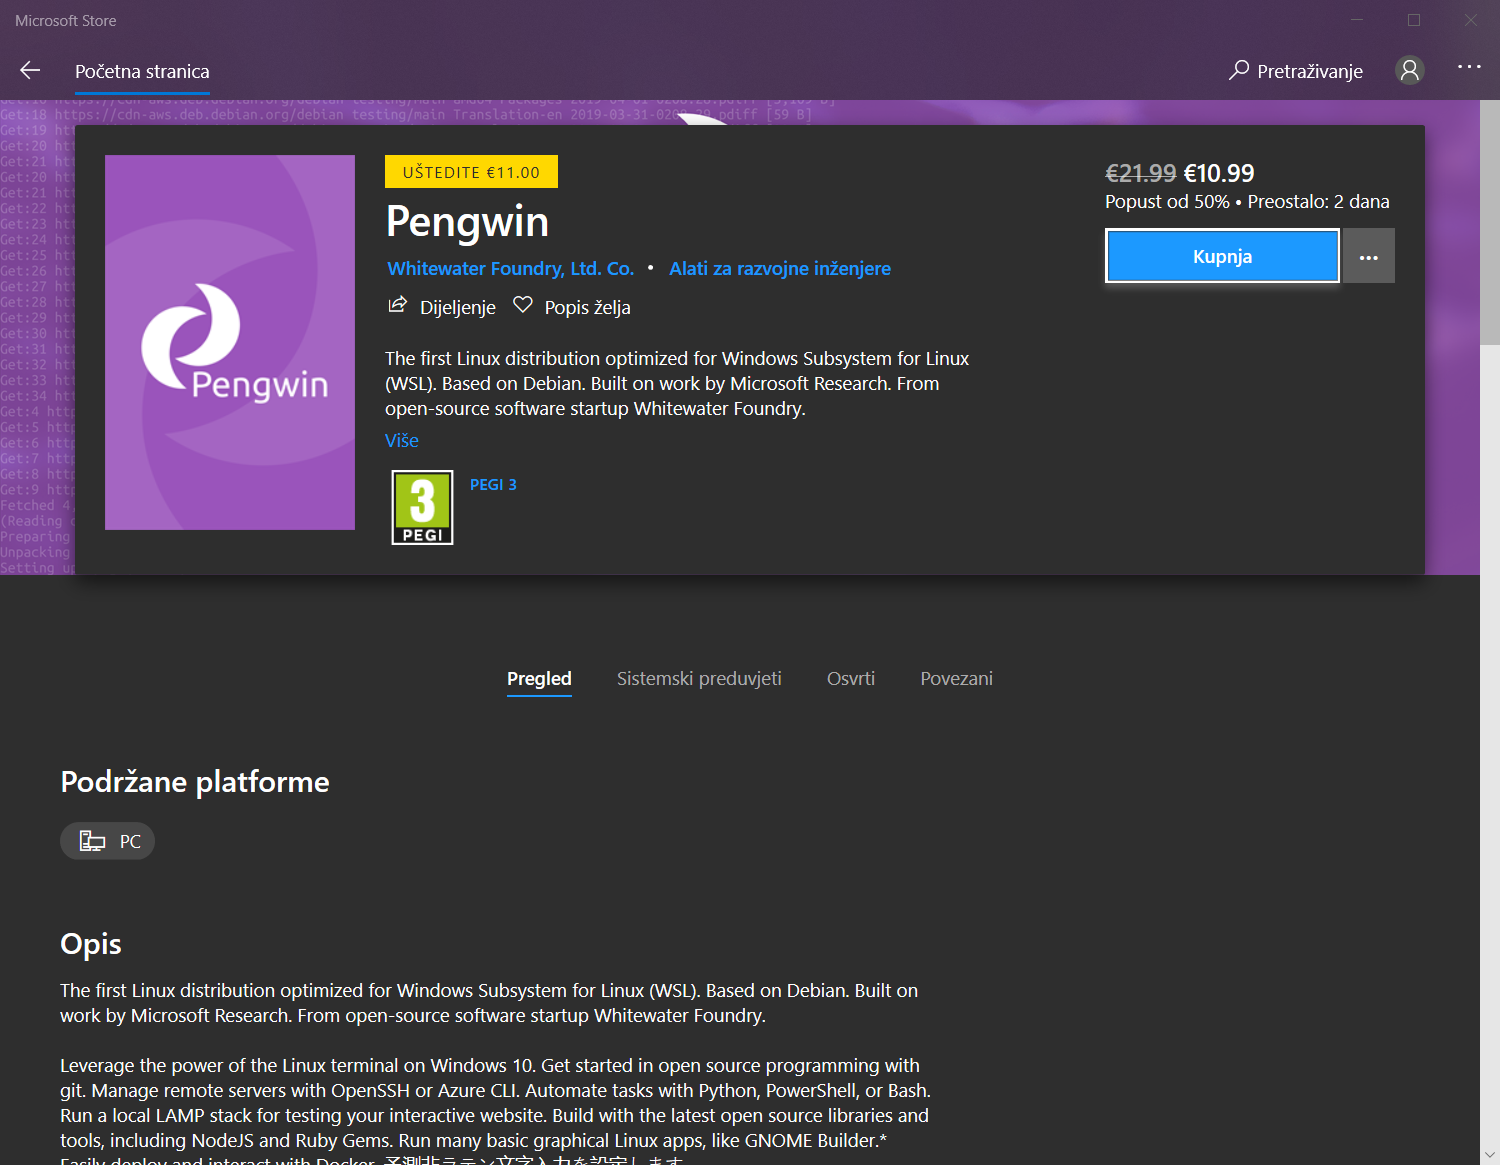Switch to Sistemski preduvjeti tab

pos(699,679)
